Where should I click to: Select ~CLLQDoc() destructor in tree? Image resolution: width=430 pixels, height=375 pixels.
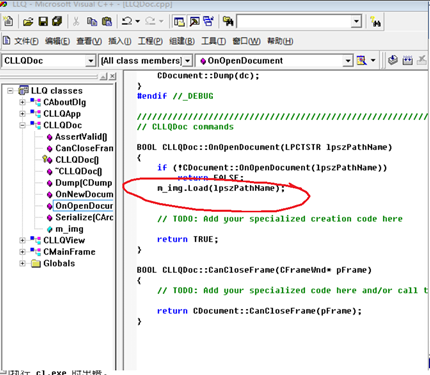79,171
